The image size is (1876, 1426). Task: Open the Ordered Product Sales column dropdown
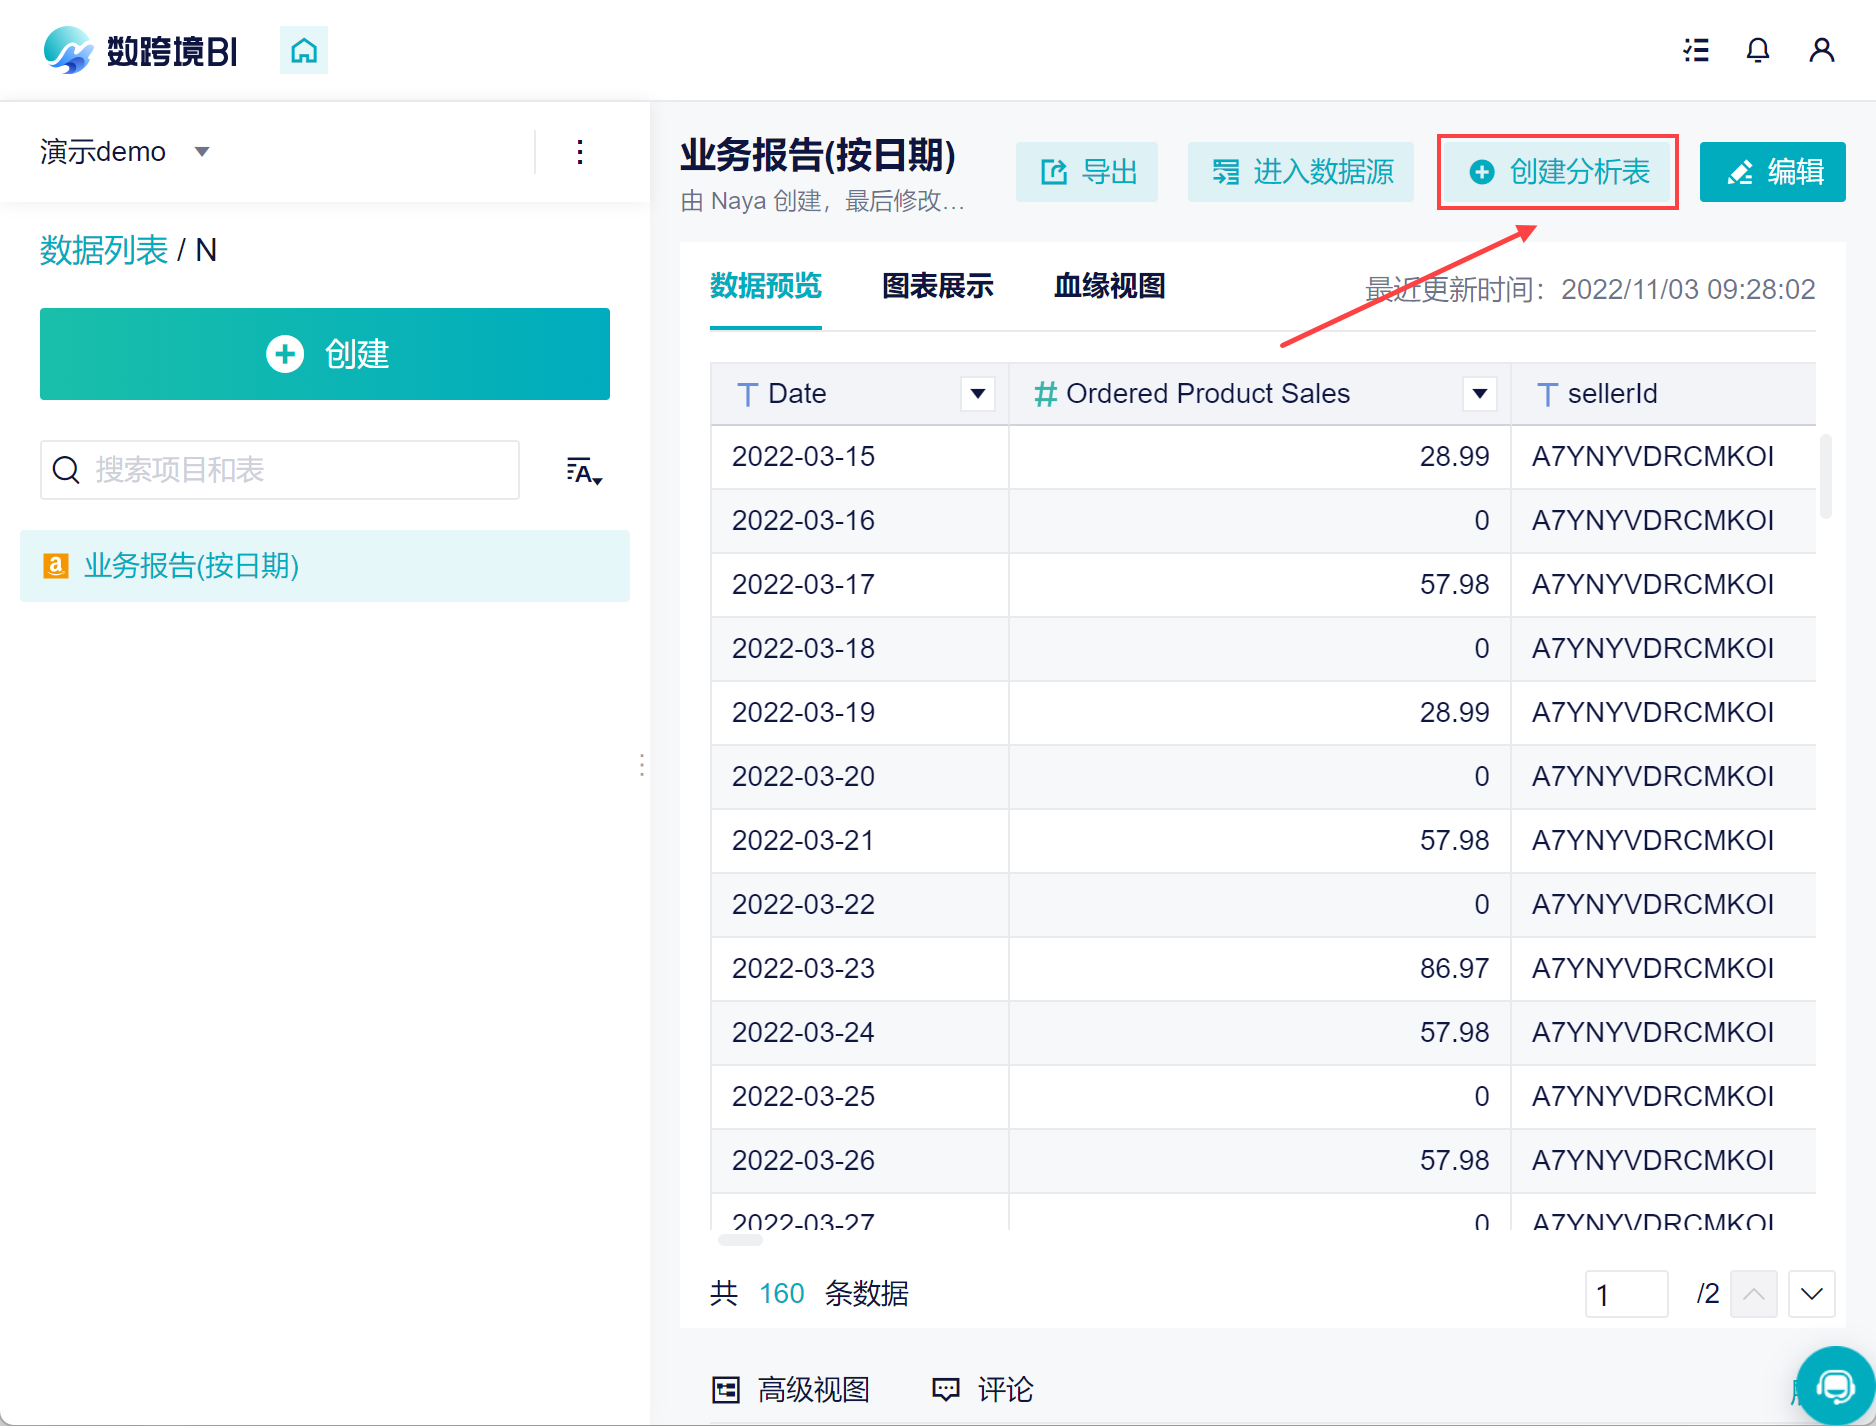1480,394
